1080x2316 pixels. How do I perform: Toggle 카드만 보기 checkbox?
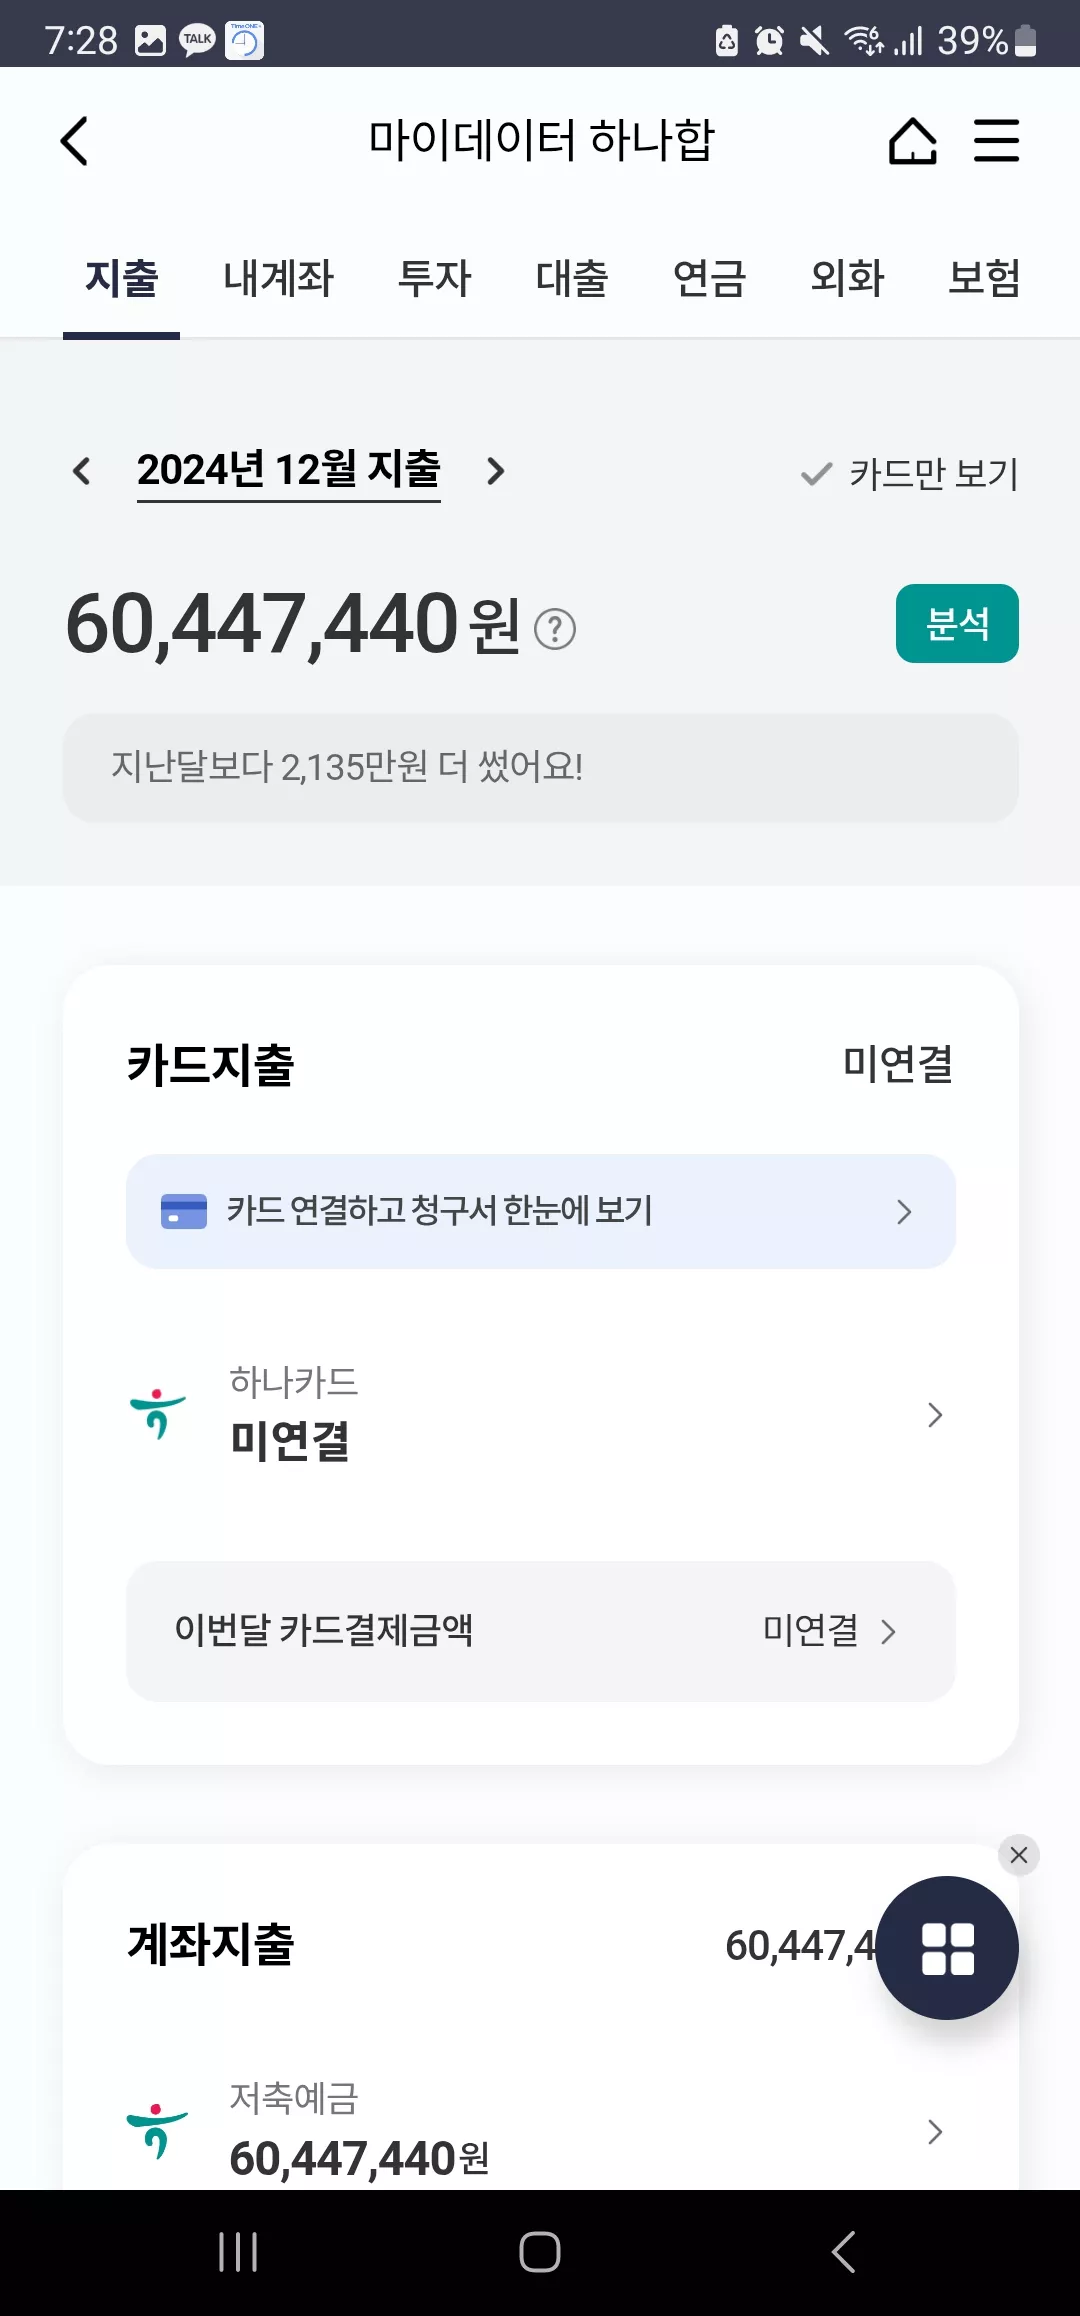[909, 474]
